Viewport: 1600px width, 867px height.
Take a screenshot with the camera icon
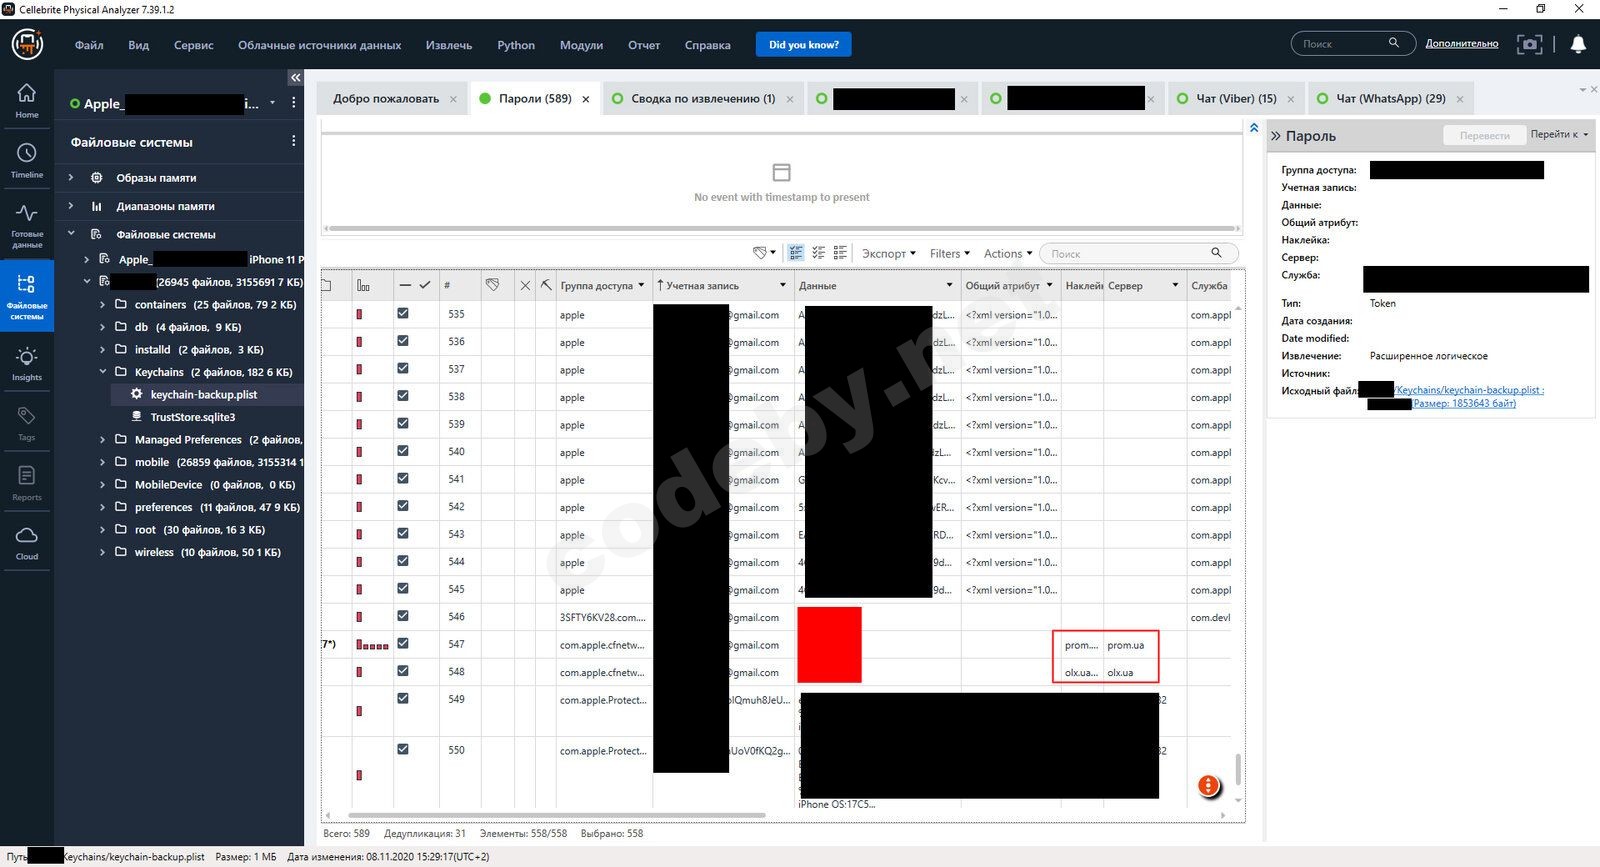pos(1529,44)
